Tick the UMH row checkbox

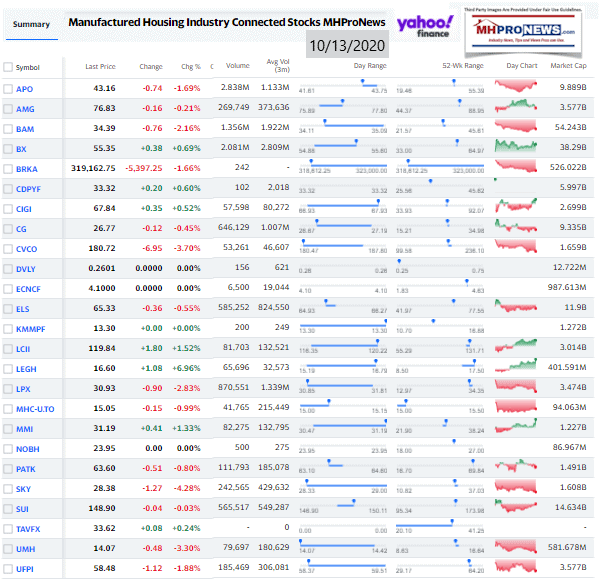8,549
